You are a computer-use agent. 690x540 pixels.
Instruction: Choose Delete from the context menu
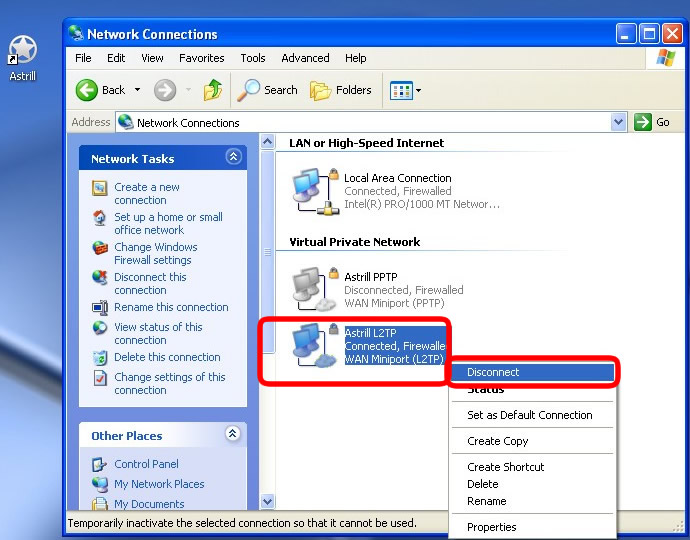pos(533,484)
